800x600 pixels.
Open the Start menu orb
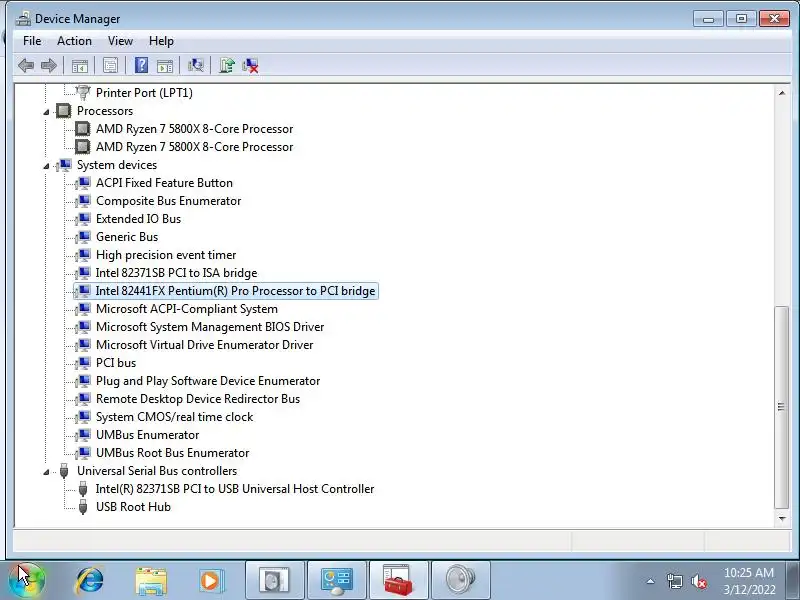tap(27, 580)
